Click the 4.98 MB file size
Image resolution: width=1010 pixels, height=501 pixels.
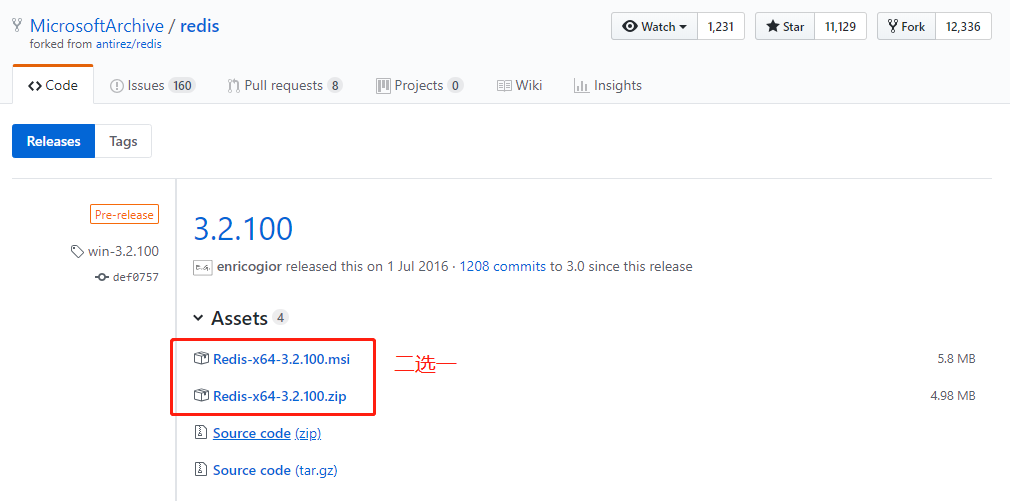tap(953, 395)
